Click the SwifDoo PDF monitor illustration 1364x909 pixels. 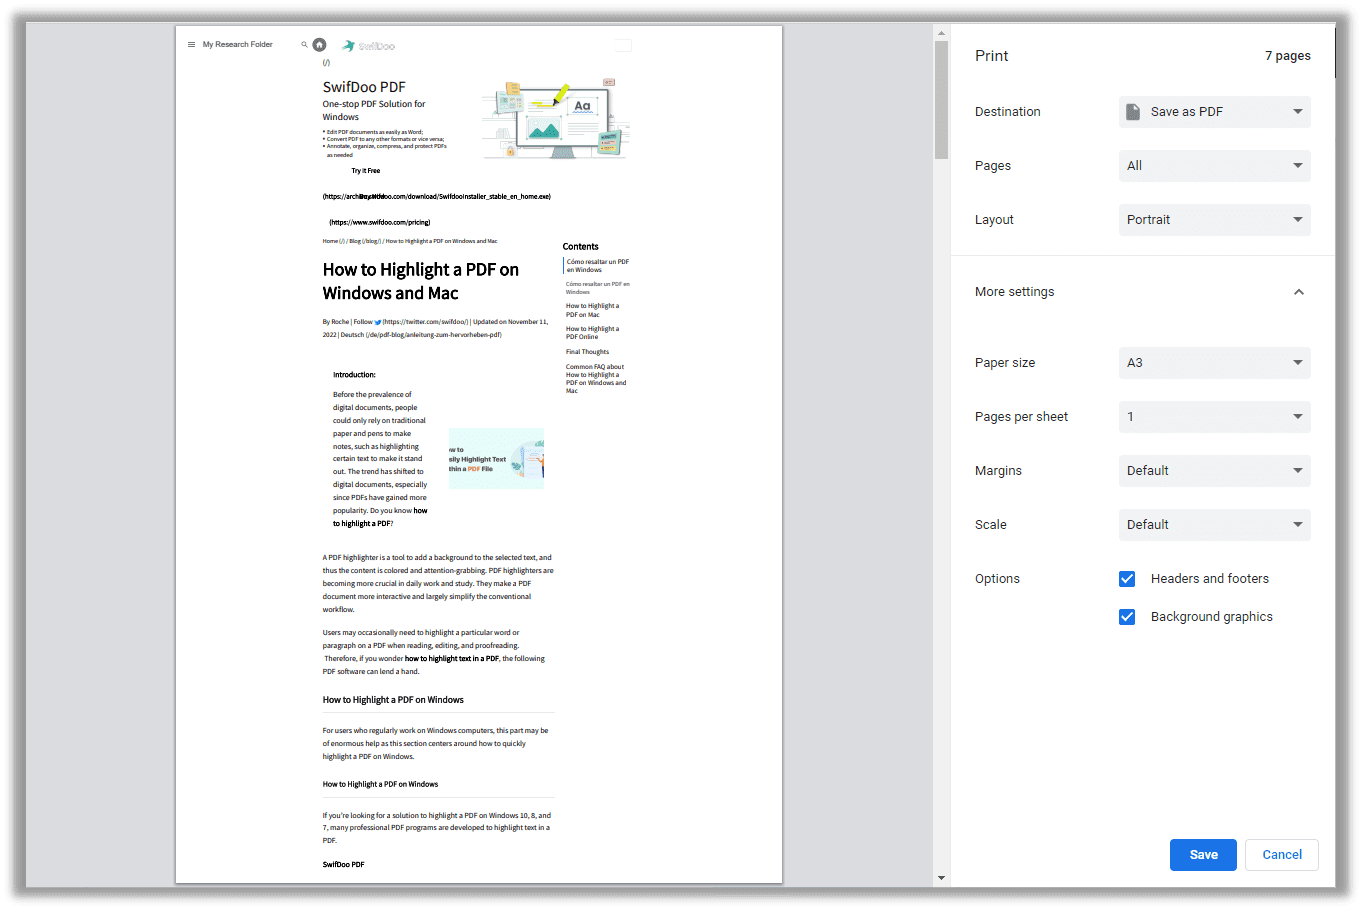pyautogui.click(x=556, y=120)
